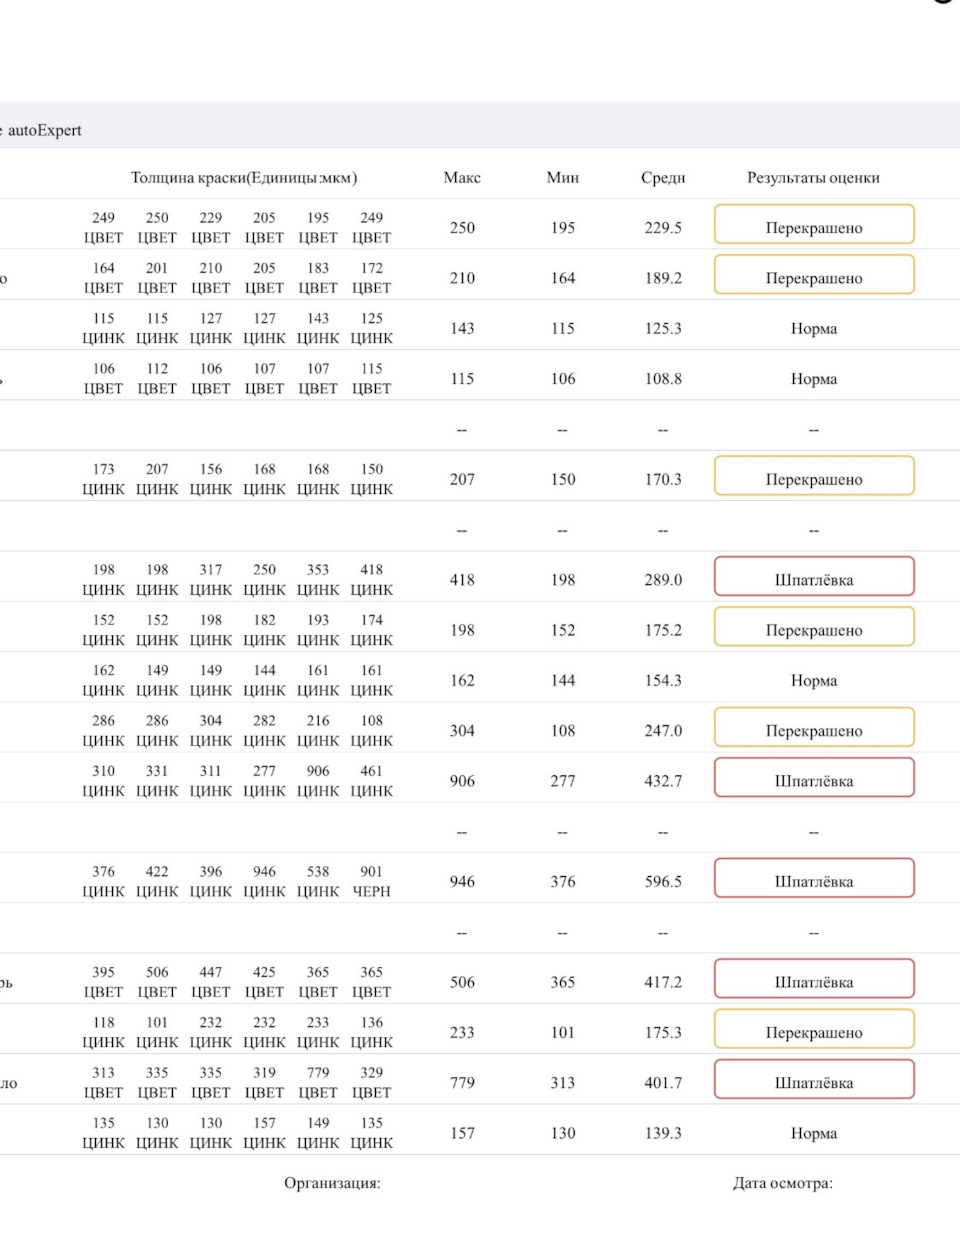
Task: Open the Перекрашено result for average 170.3
Action: tap(814, 478)
